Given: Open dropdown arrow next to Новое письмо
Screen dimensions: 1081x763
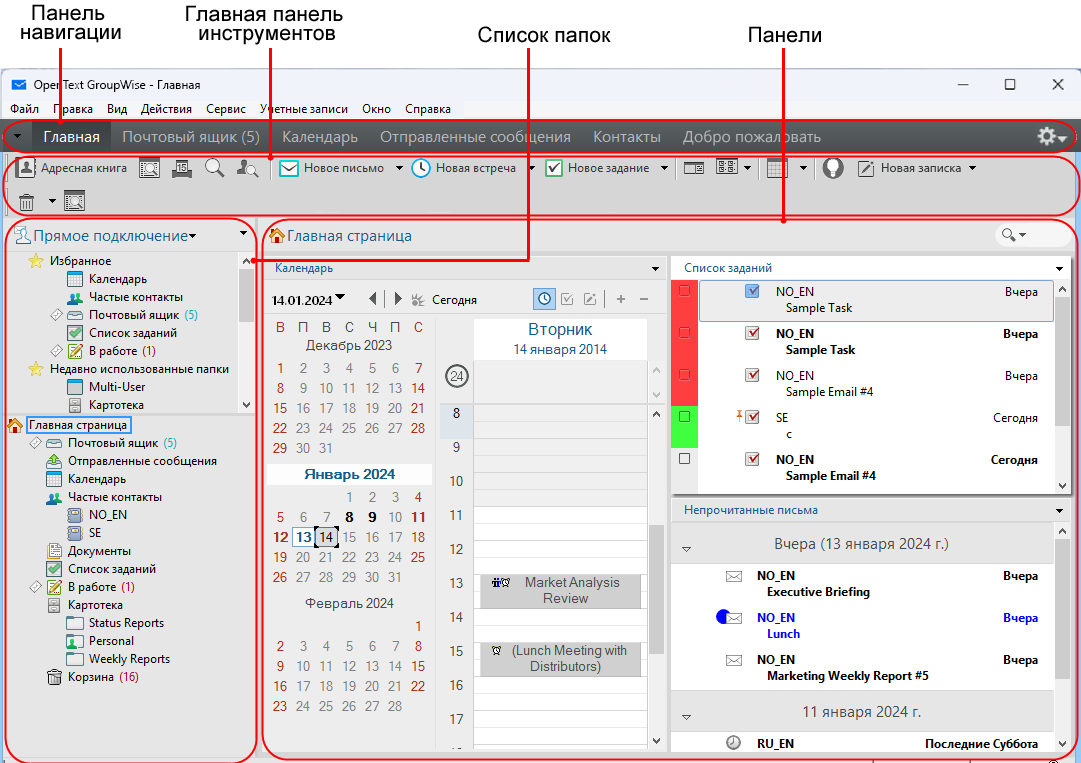Looking at the screenshot, I should tap(398, 168).
